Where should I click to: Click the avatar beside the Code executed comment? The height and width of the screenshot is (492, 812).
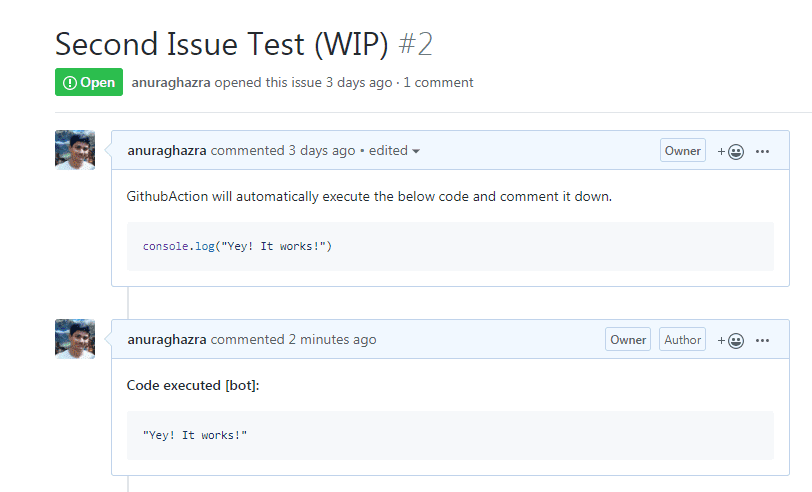pos(75,339)
